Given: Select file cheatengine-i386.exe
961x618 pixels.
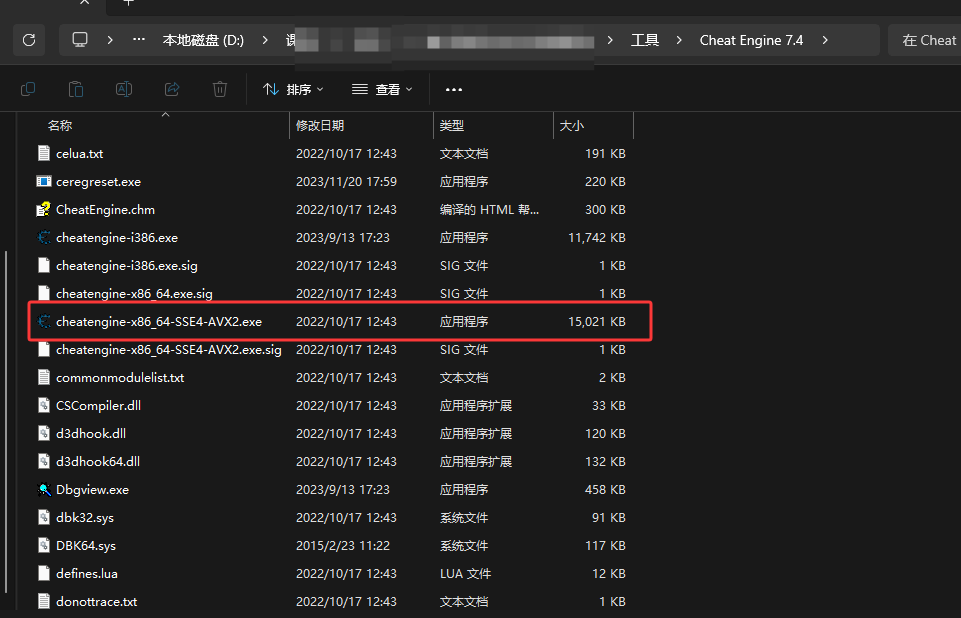Looking at the screenshot, I should pyautogui.click(x=117, y=238).
